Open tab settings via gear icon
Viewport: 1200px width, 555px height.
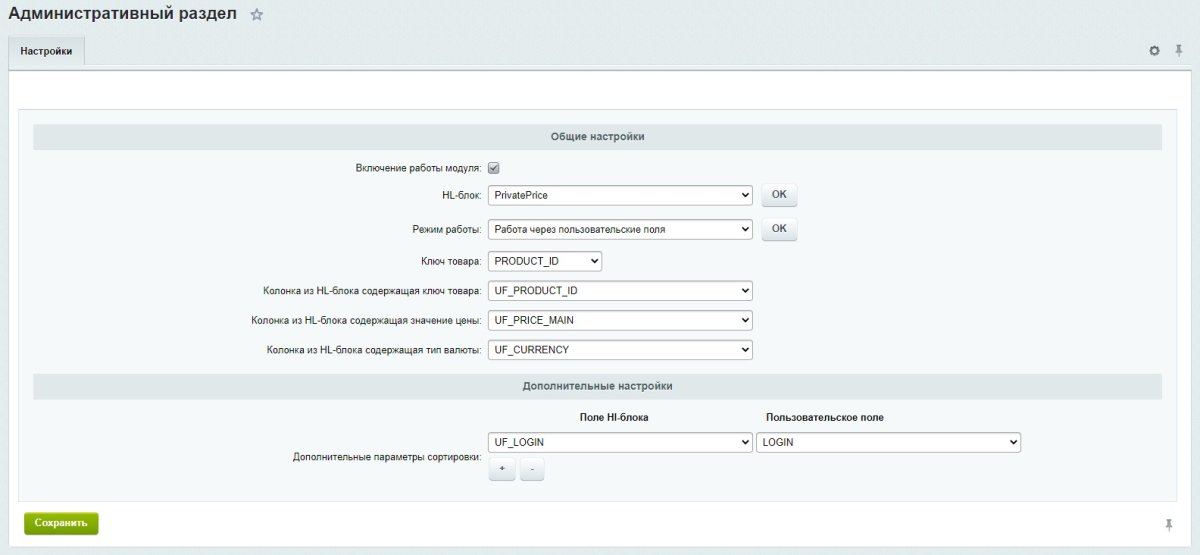point(1155,50)
